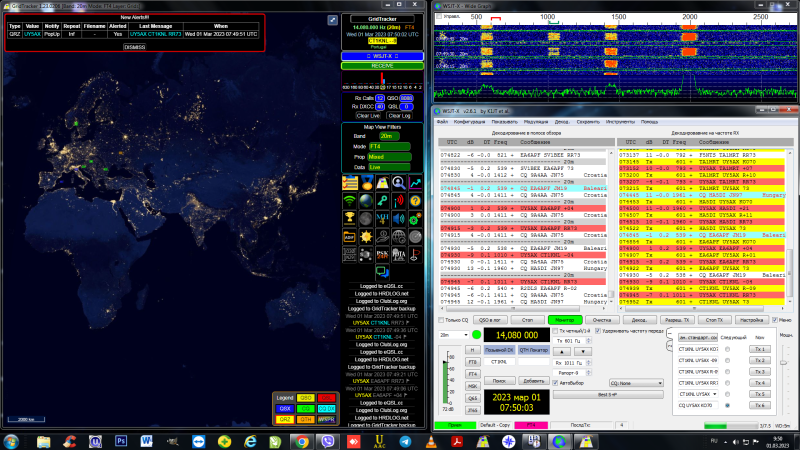Open the magnifier lookup icon in GridTracker
800x450 pixels.
pos(398,183)
